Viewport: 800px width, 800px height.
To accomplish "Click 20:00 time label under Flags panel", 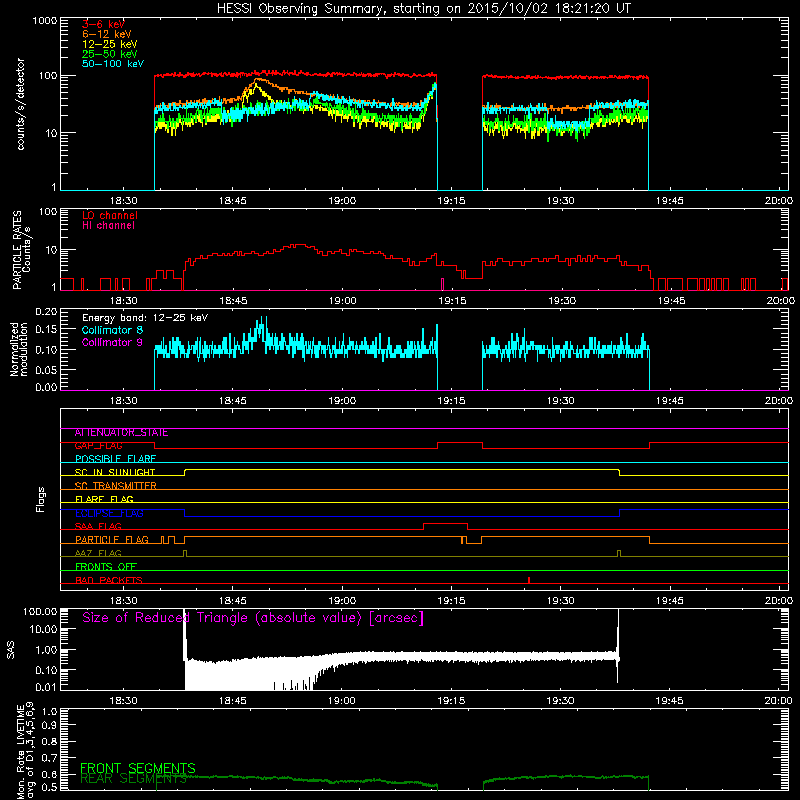I will (779, 601).
